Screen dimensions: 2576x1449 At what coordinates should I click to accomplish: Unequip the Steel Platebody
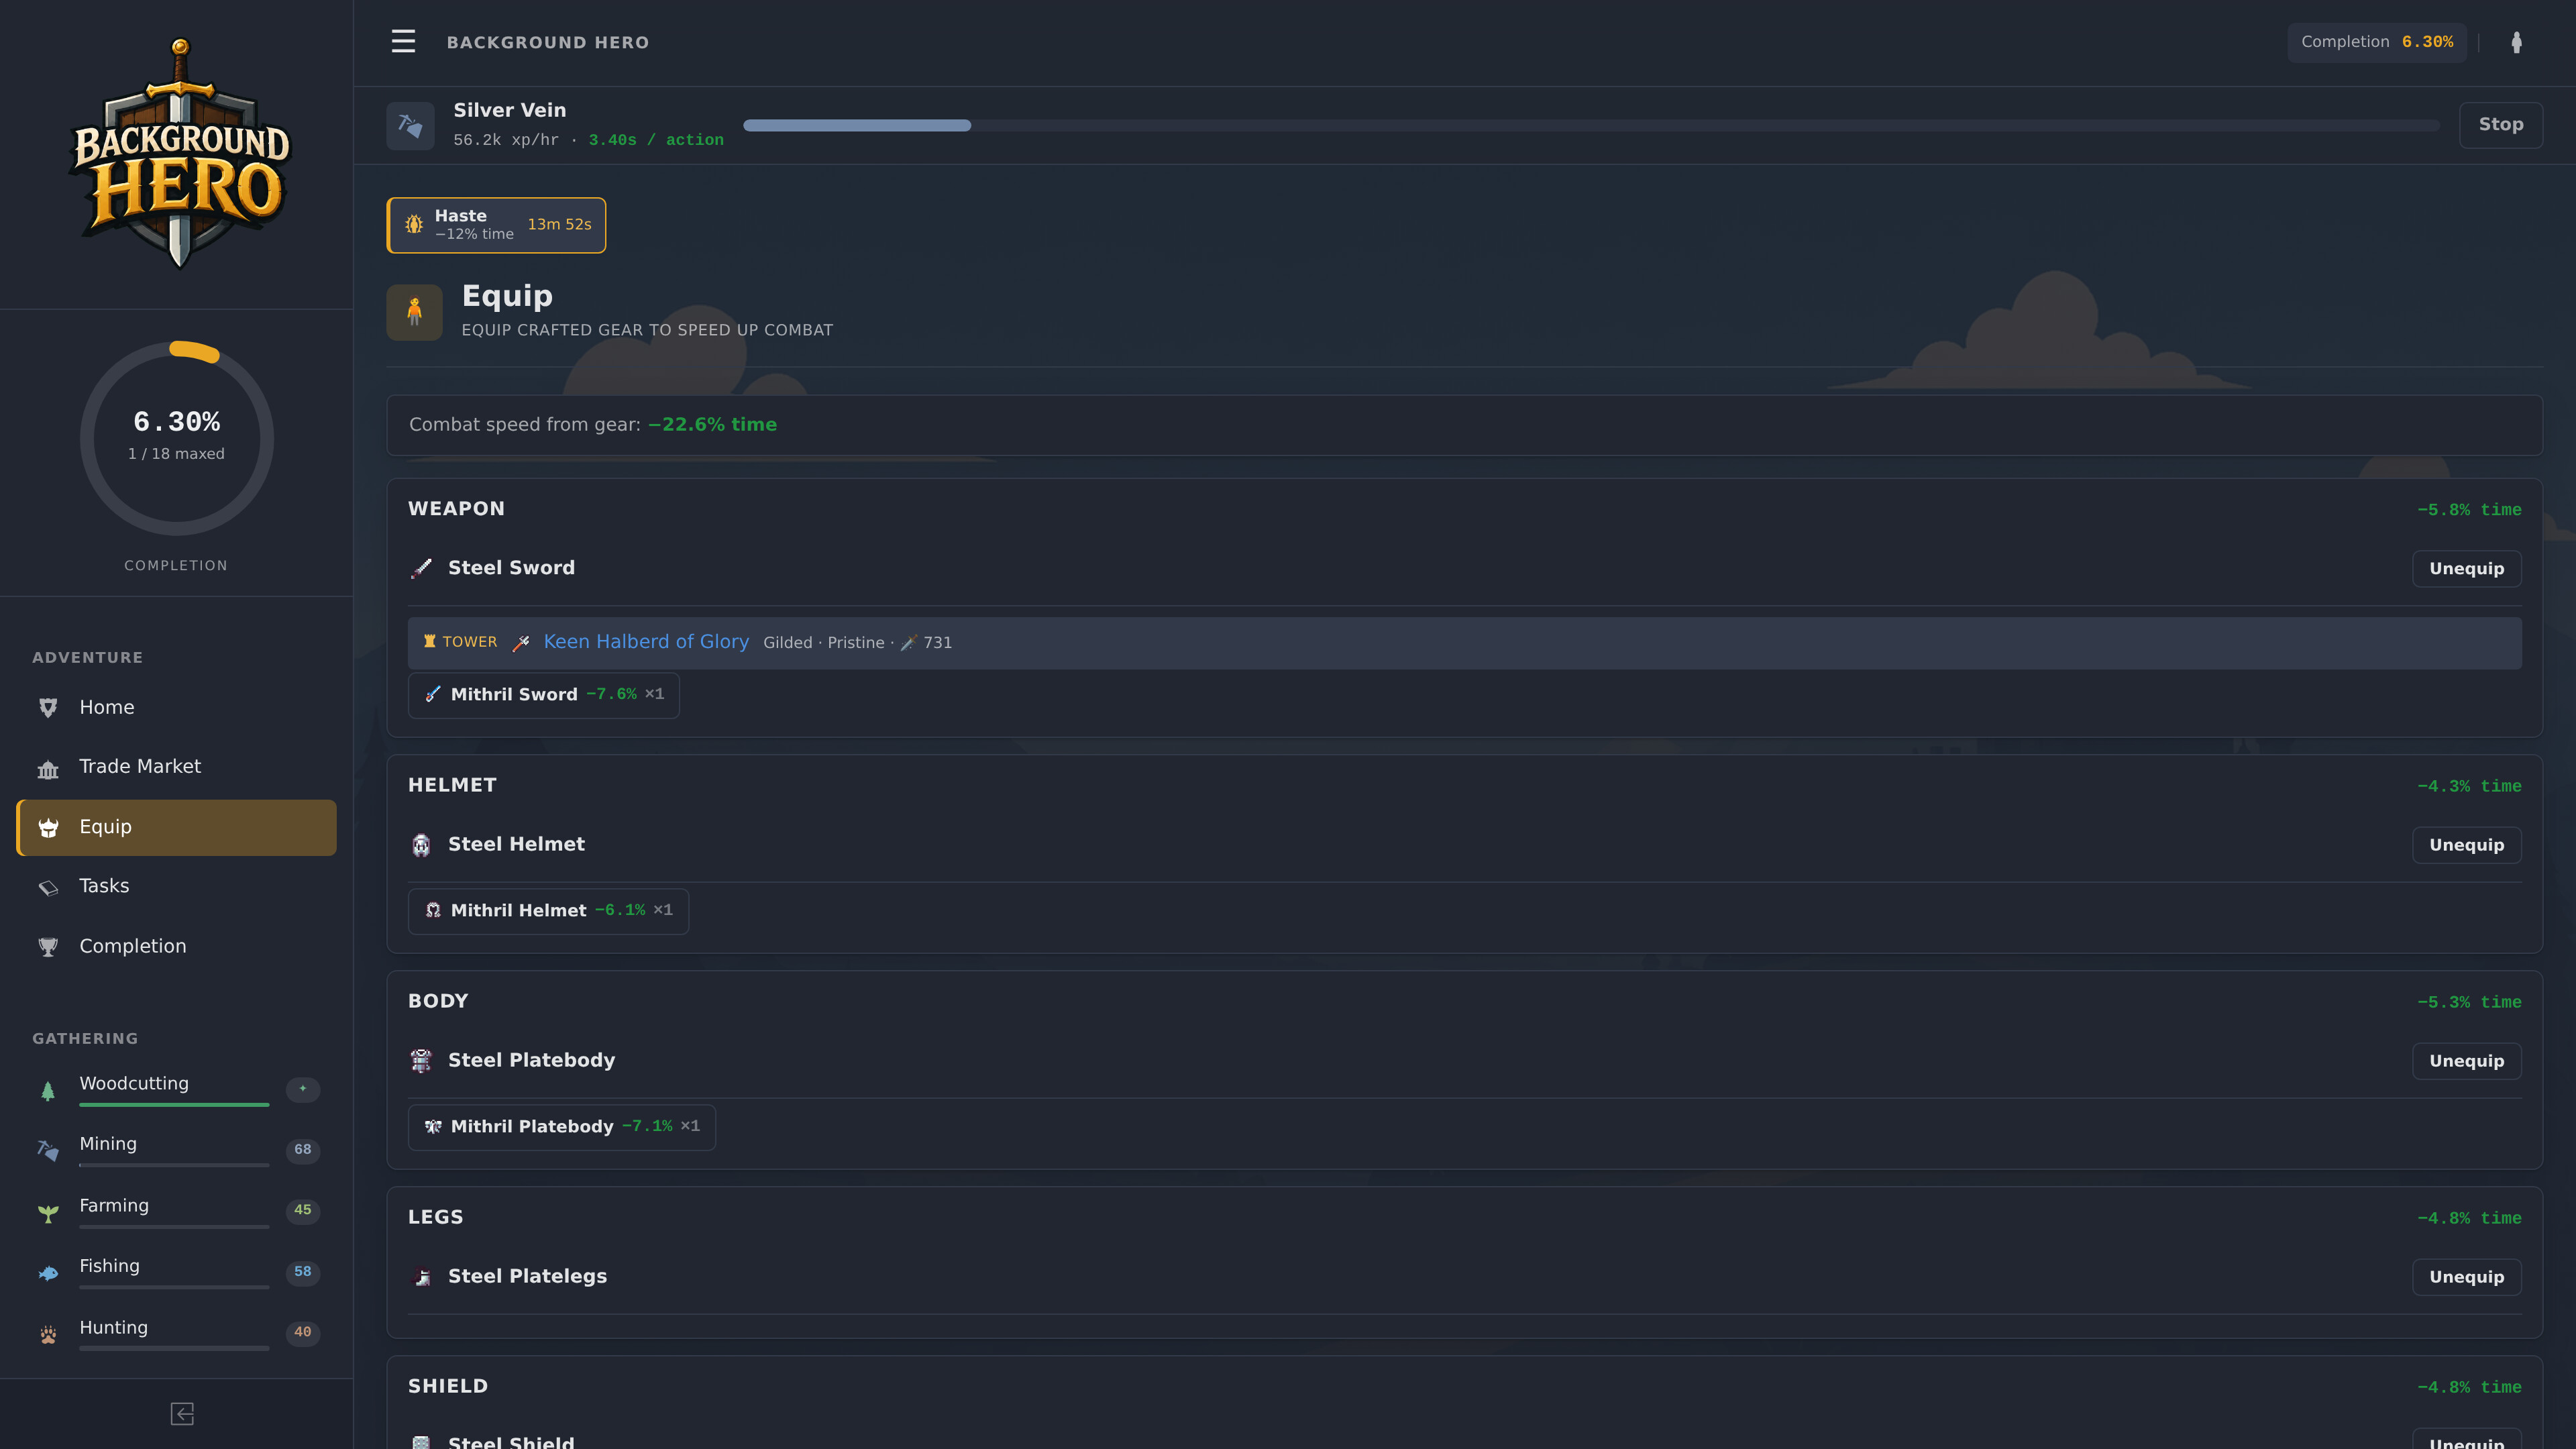(x=2466, y=1061)
